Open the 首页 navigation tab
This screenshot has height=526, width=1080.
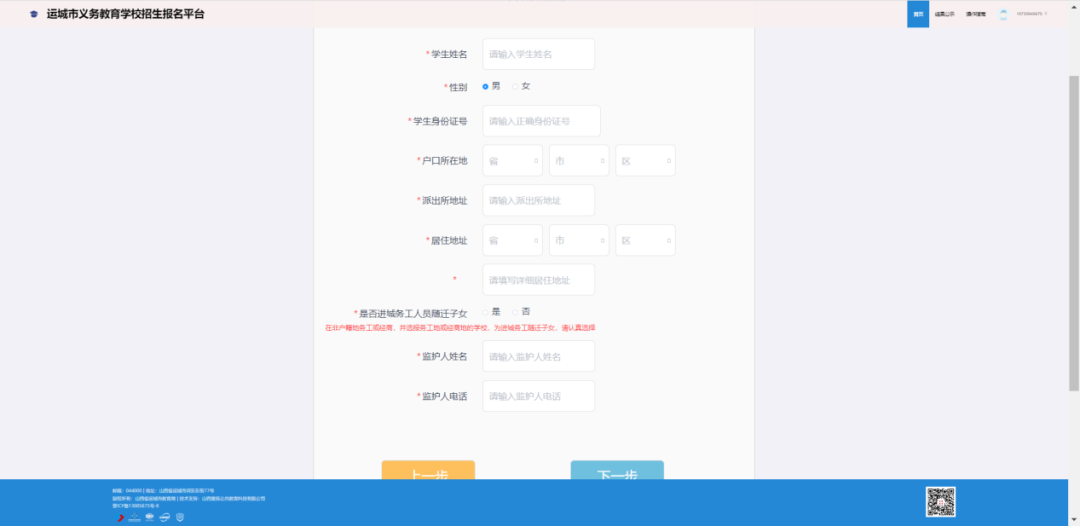918,14
